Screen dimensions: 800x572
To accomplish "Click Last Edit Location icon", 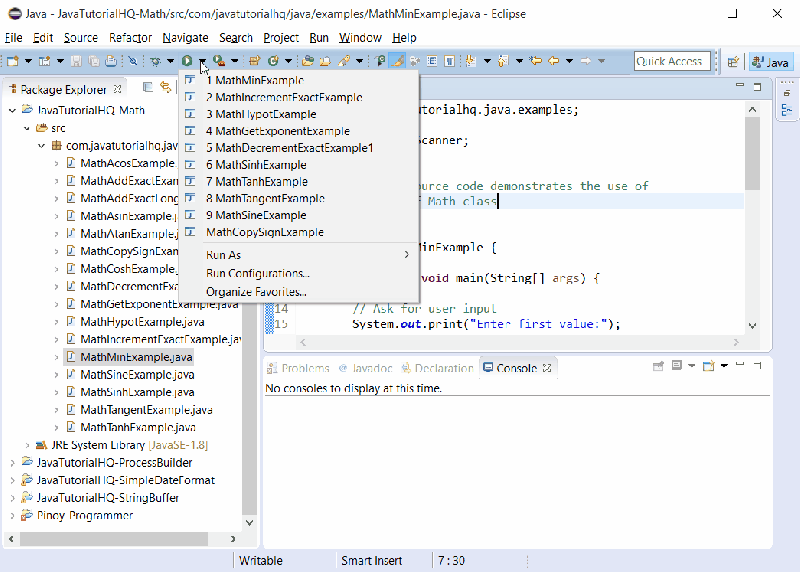I will (535, 61).
